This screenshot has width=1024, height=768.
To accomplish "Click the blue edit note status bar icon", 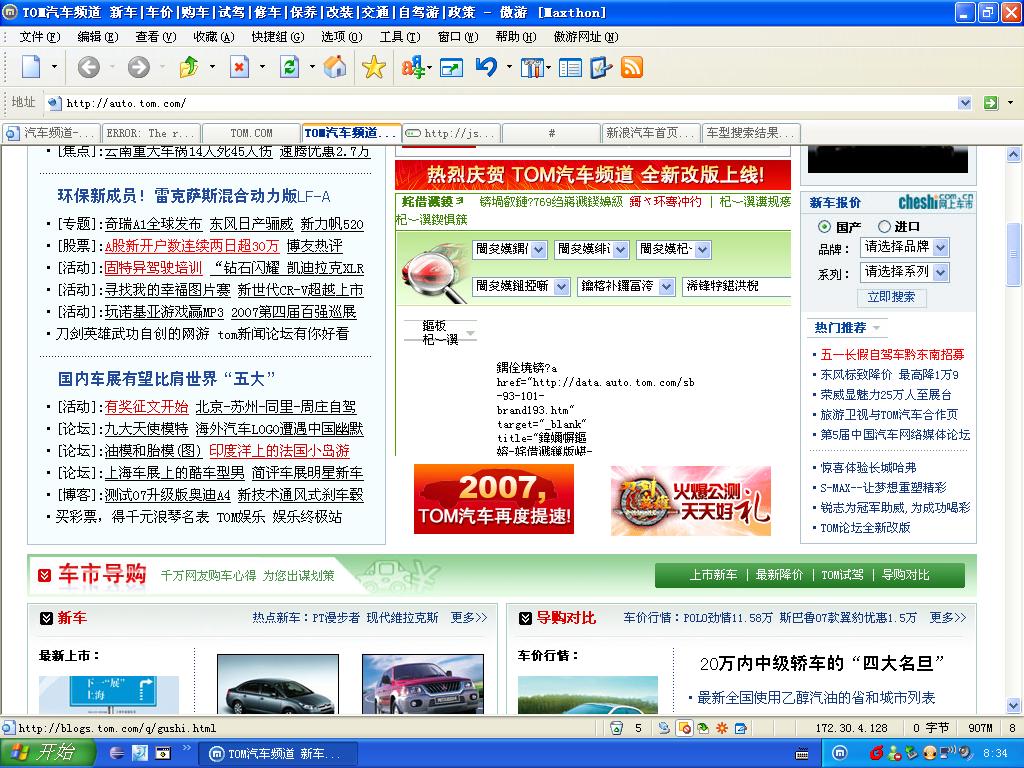I will point(741,728).
